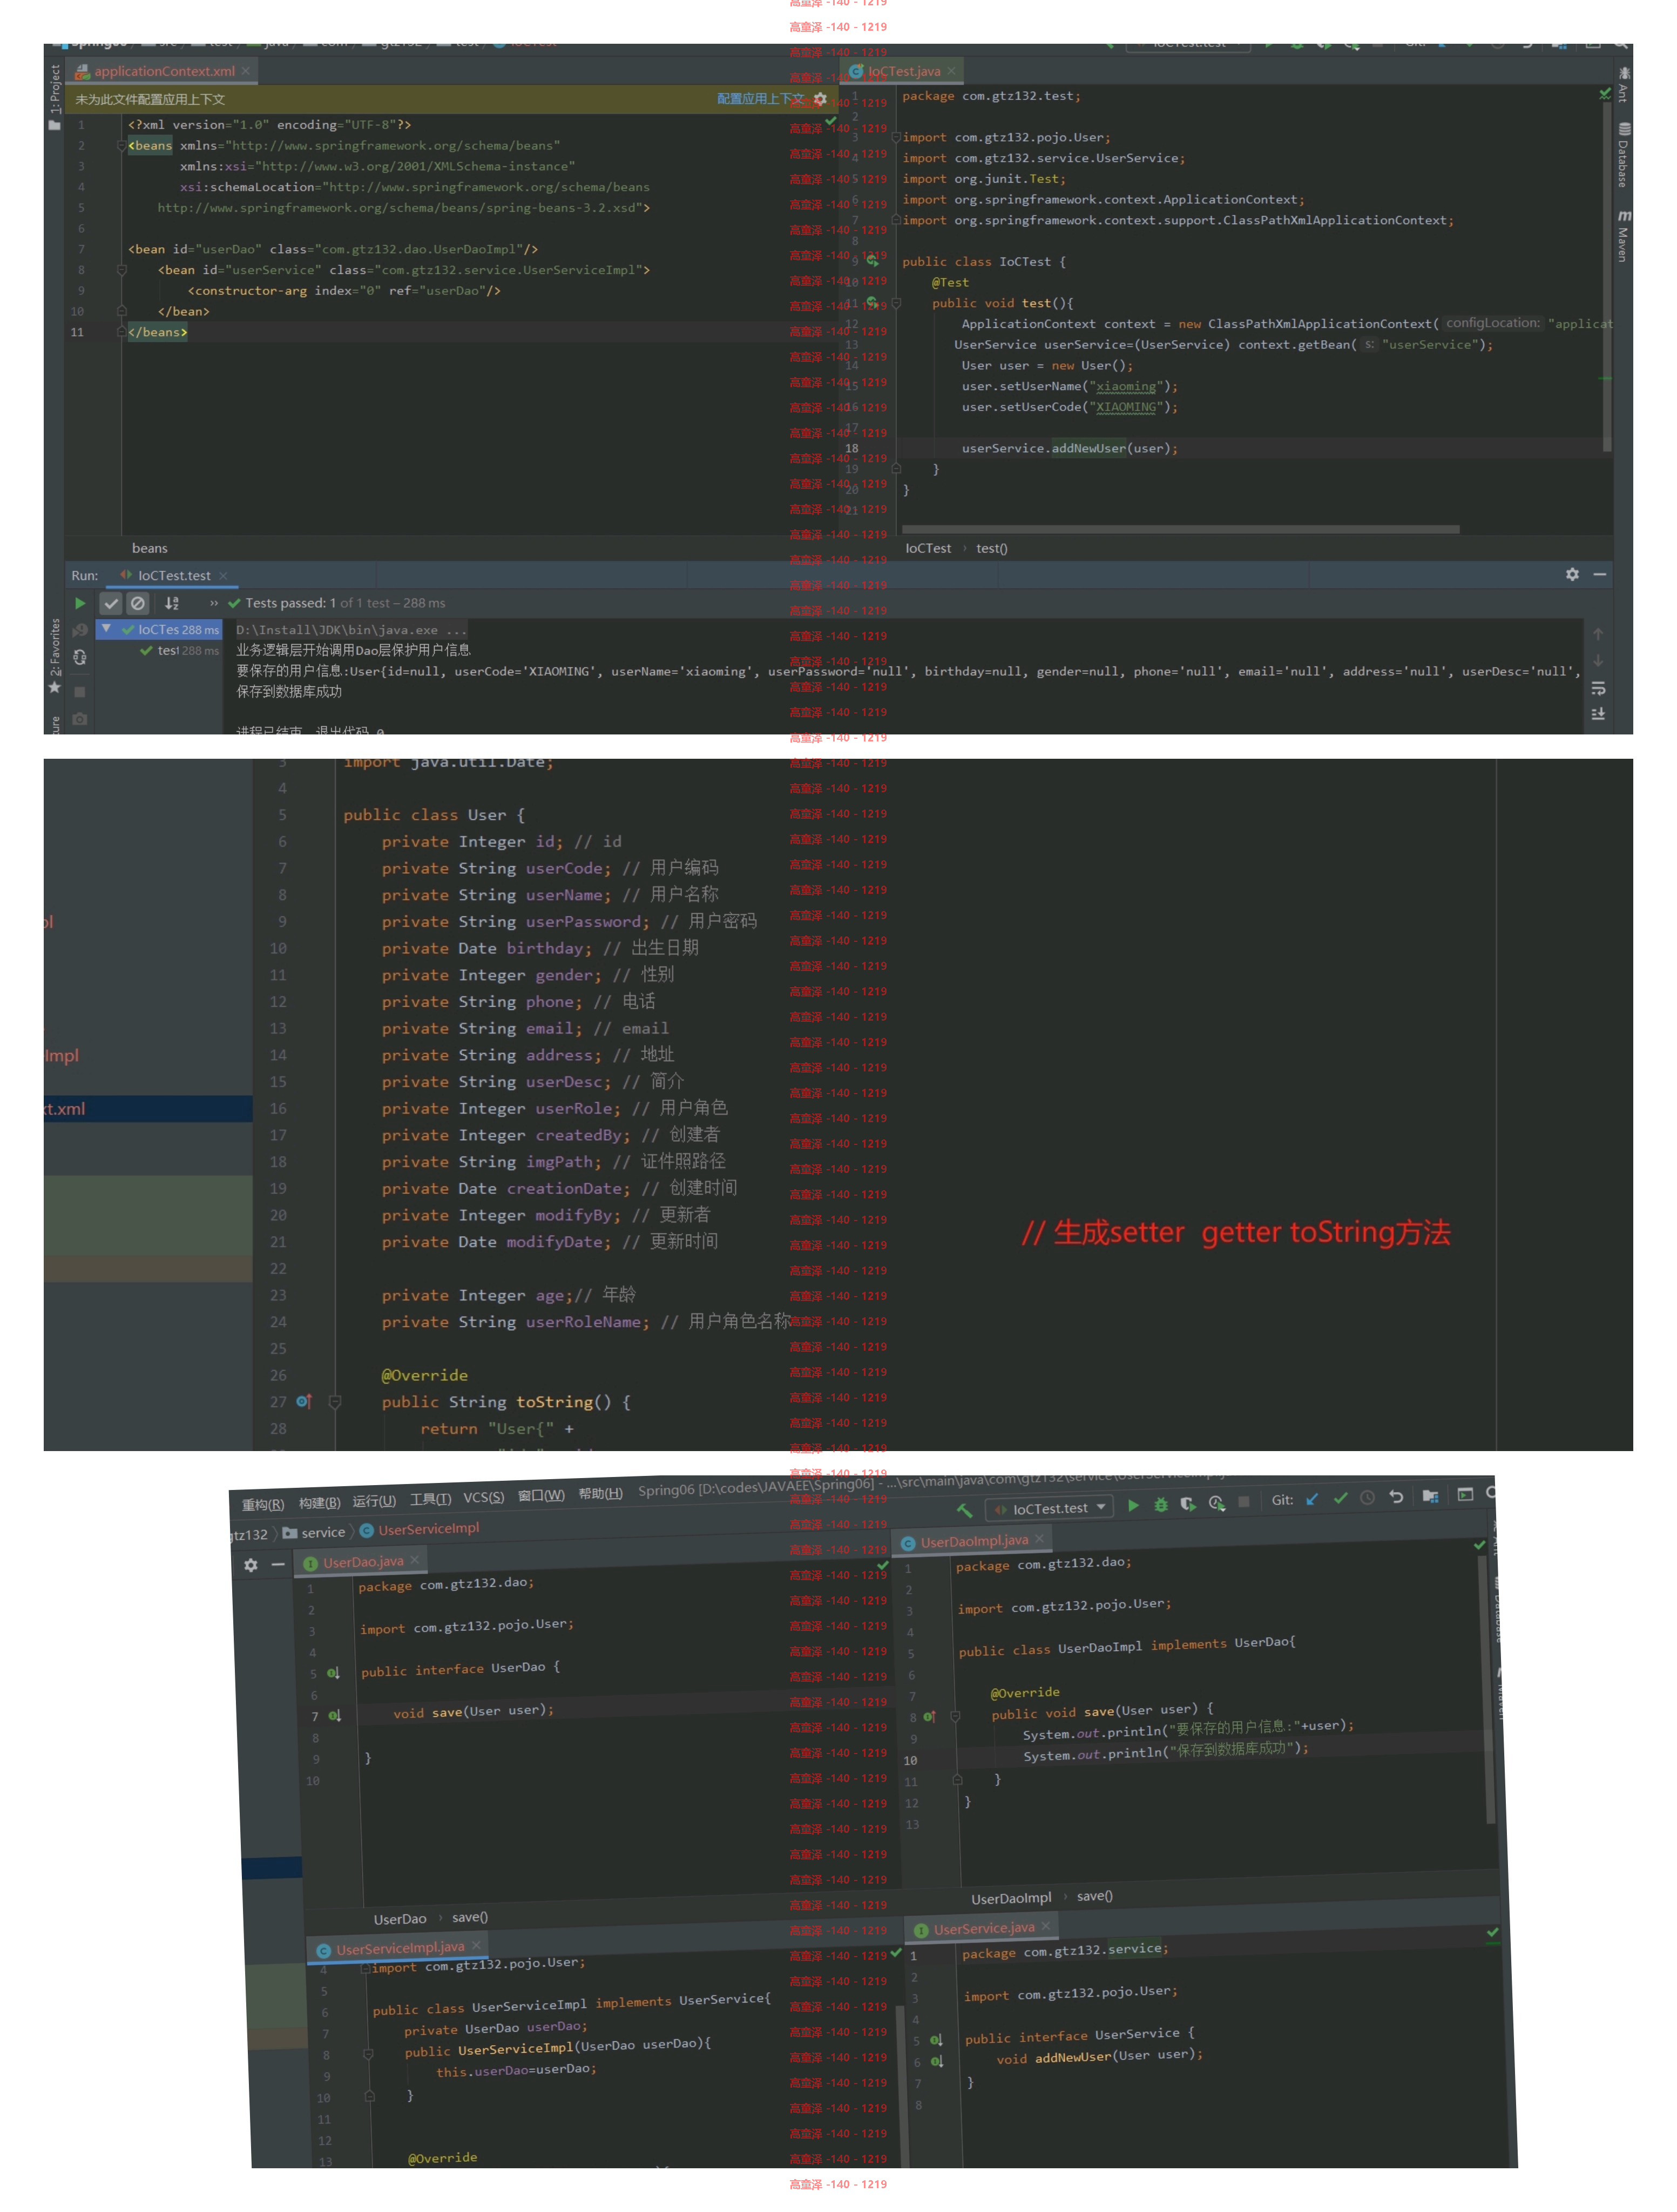Screen dimensions: 1677x2212
Task: Collapse the import block in IoCTest.java
Action: coord(896,137)
